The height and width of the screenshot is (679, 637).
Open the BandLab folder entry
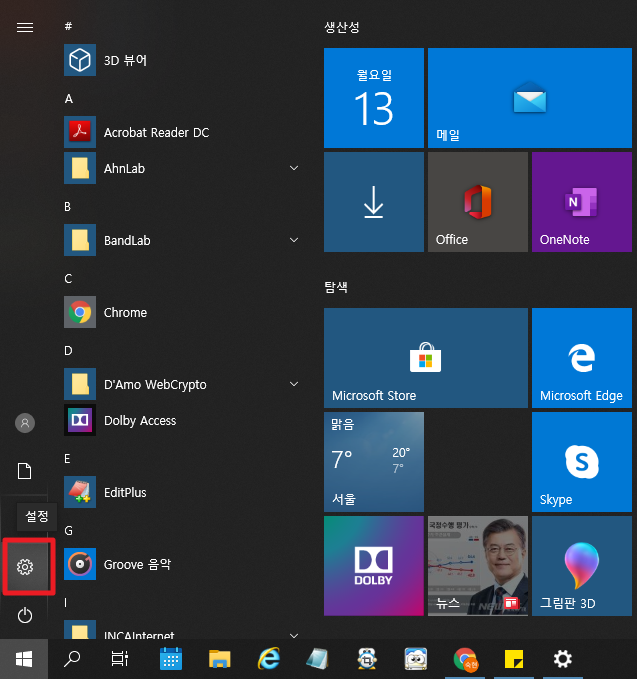pyautogui.click(x=182, y=240)
